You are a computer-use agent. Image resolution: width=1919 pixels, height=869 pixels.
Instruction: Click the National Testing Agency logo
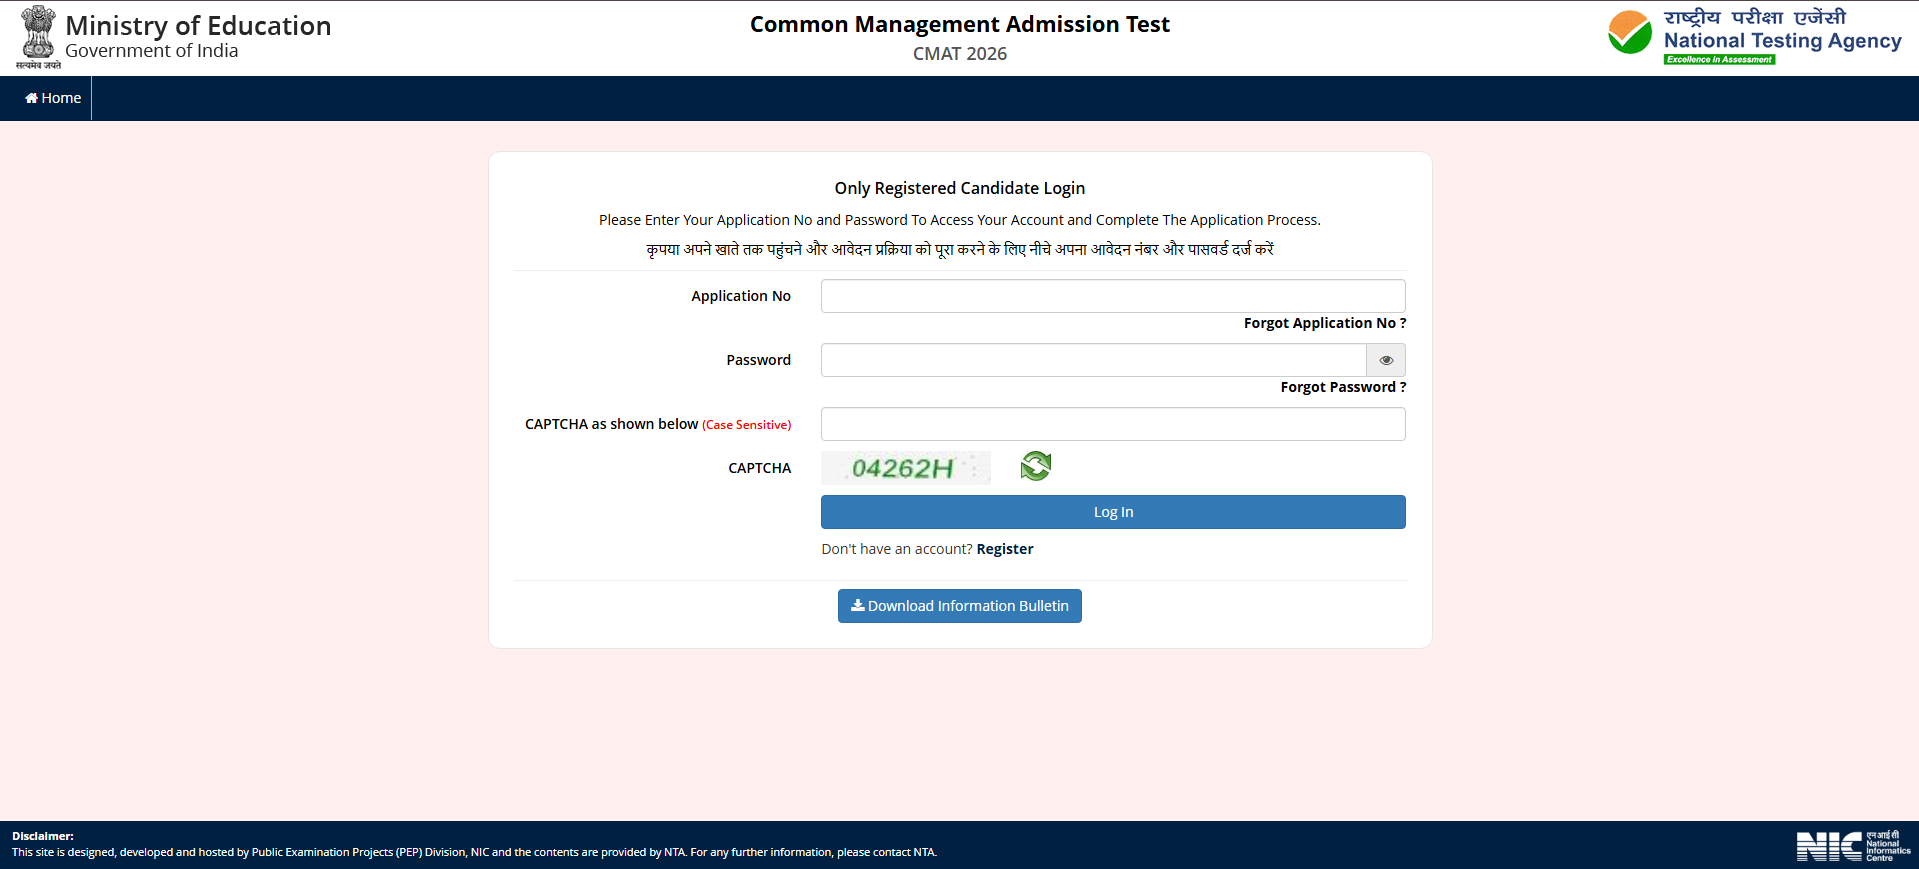1754,36
